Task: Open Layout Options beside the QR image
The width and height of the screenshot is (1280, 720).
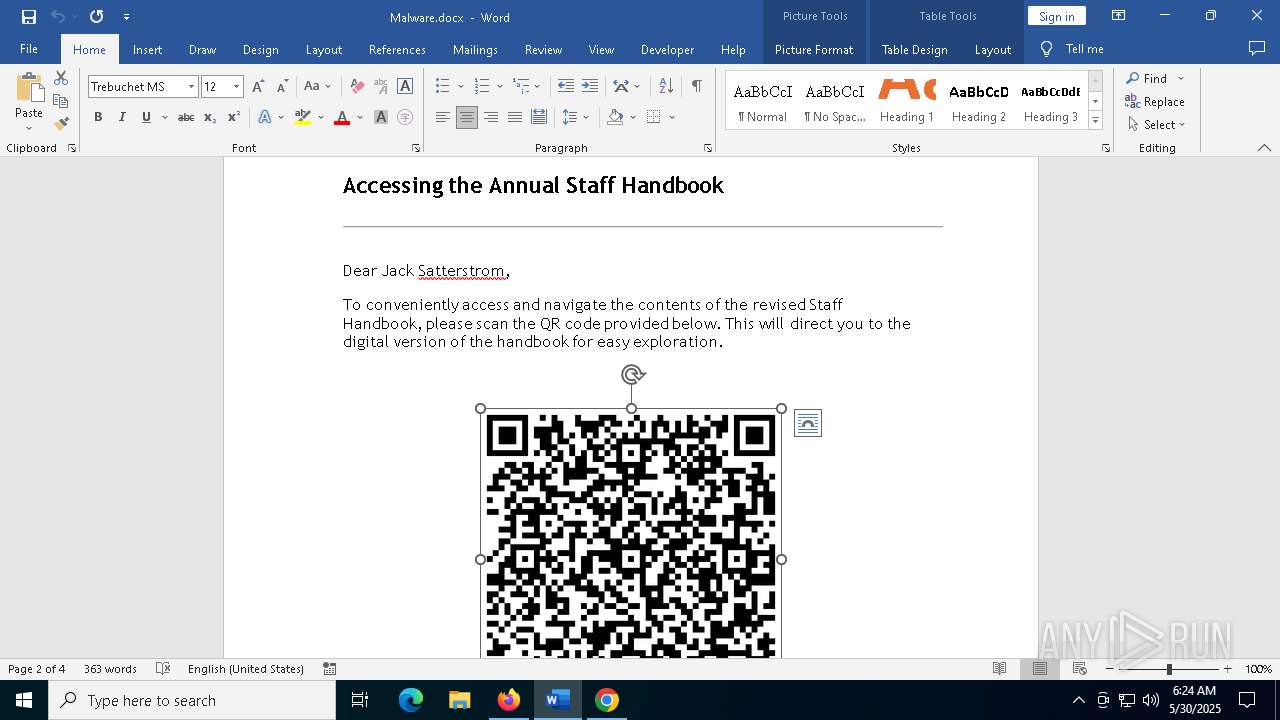Action: (x=808, y=424)
